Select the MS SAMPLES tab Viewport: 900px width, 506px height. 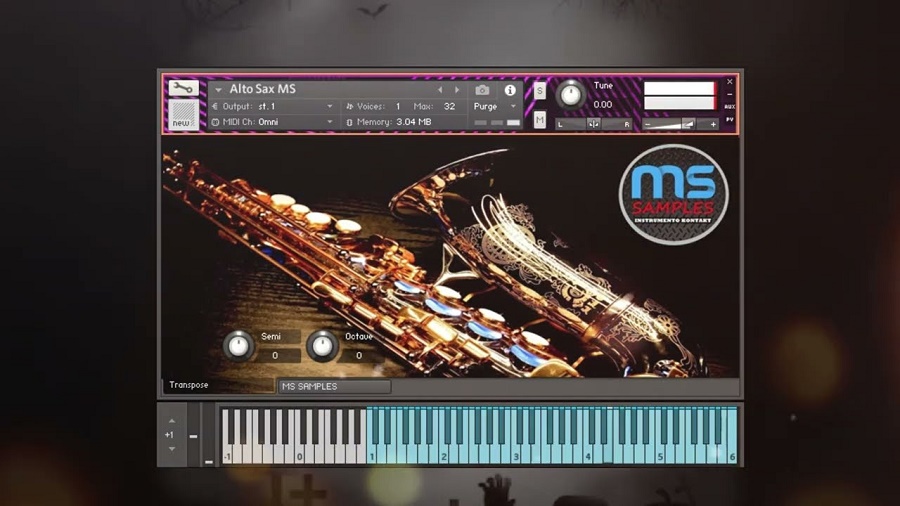(x=334, y=387)
